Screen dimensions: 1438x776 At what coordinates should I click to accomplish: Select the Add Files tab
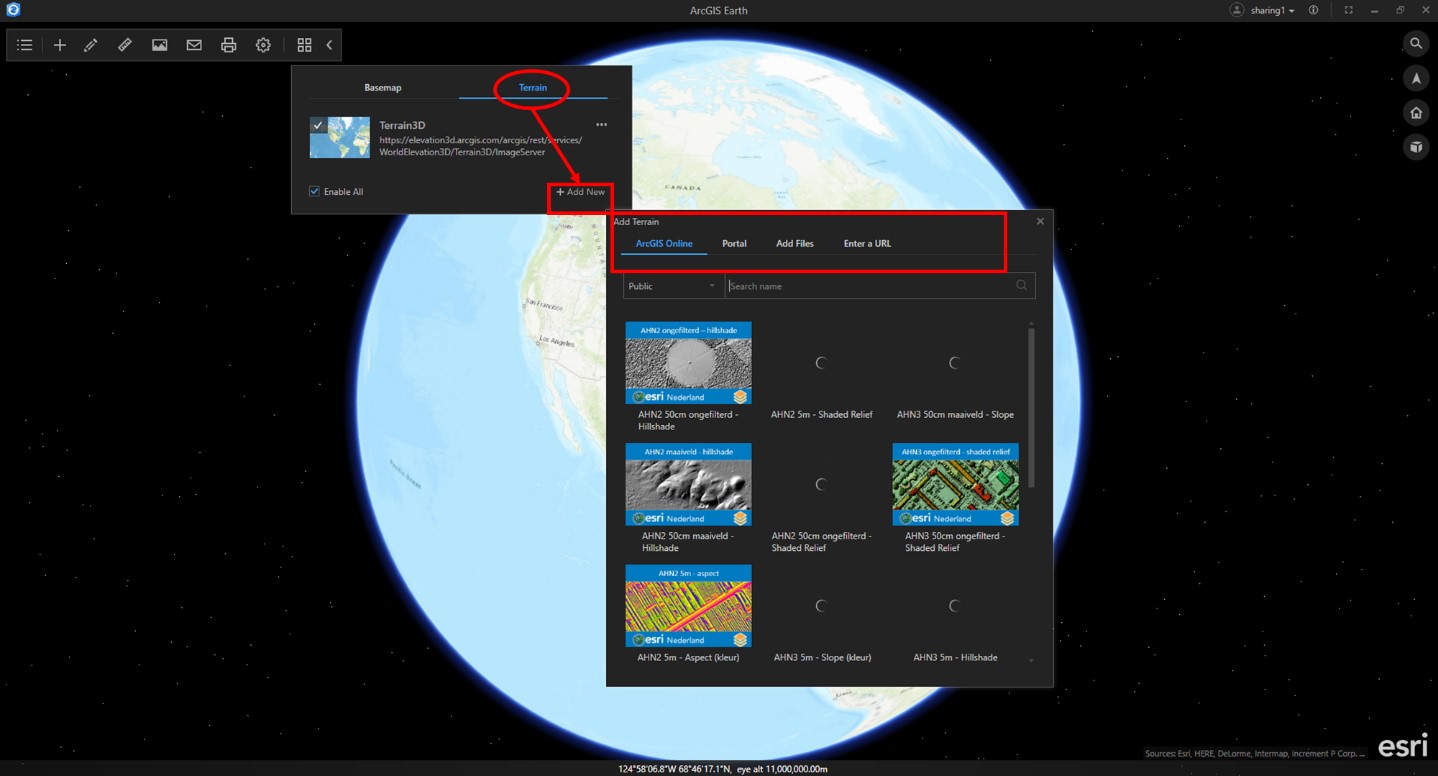tap(795, 244)
